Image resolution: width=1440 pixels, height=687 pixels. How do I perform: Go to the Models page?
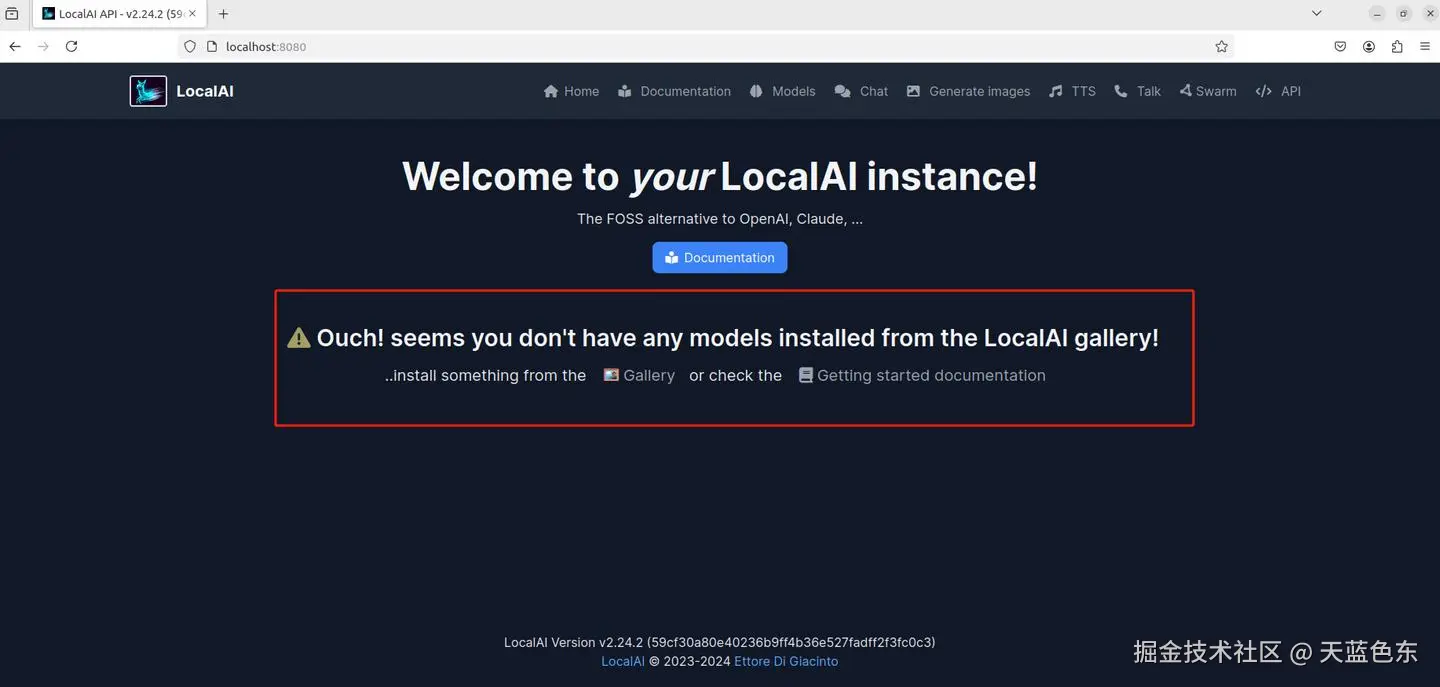click(x=782, y=91)
